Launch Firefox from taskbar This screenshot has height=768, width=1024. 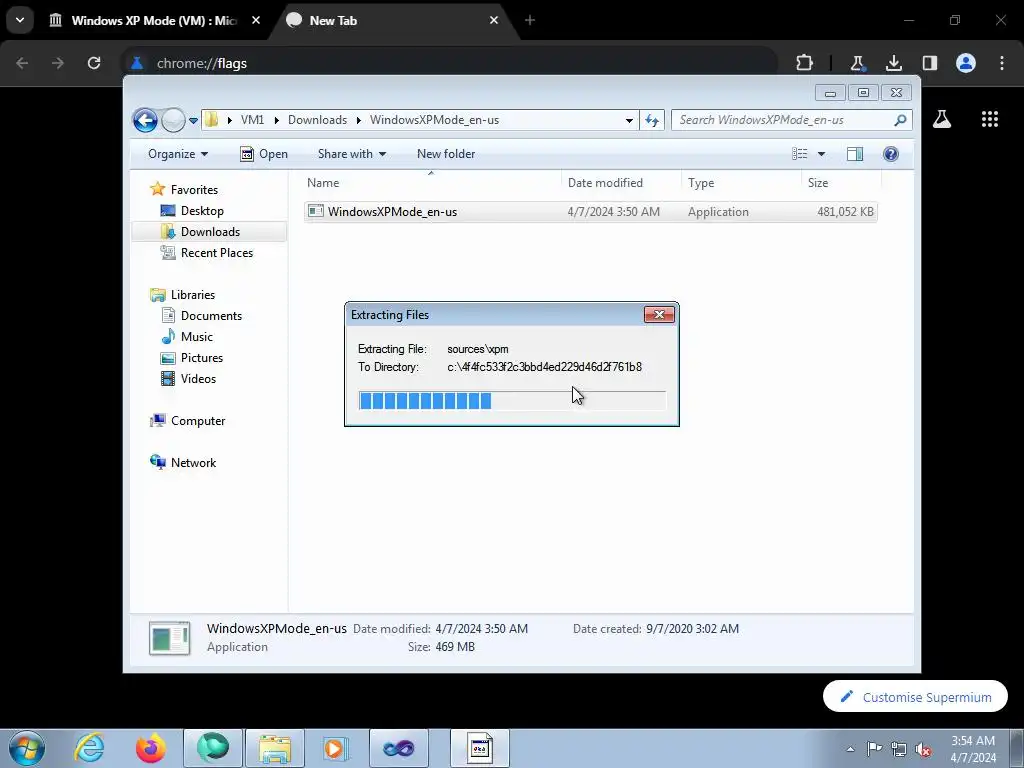(x=150, y=748)
